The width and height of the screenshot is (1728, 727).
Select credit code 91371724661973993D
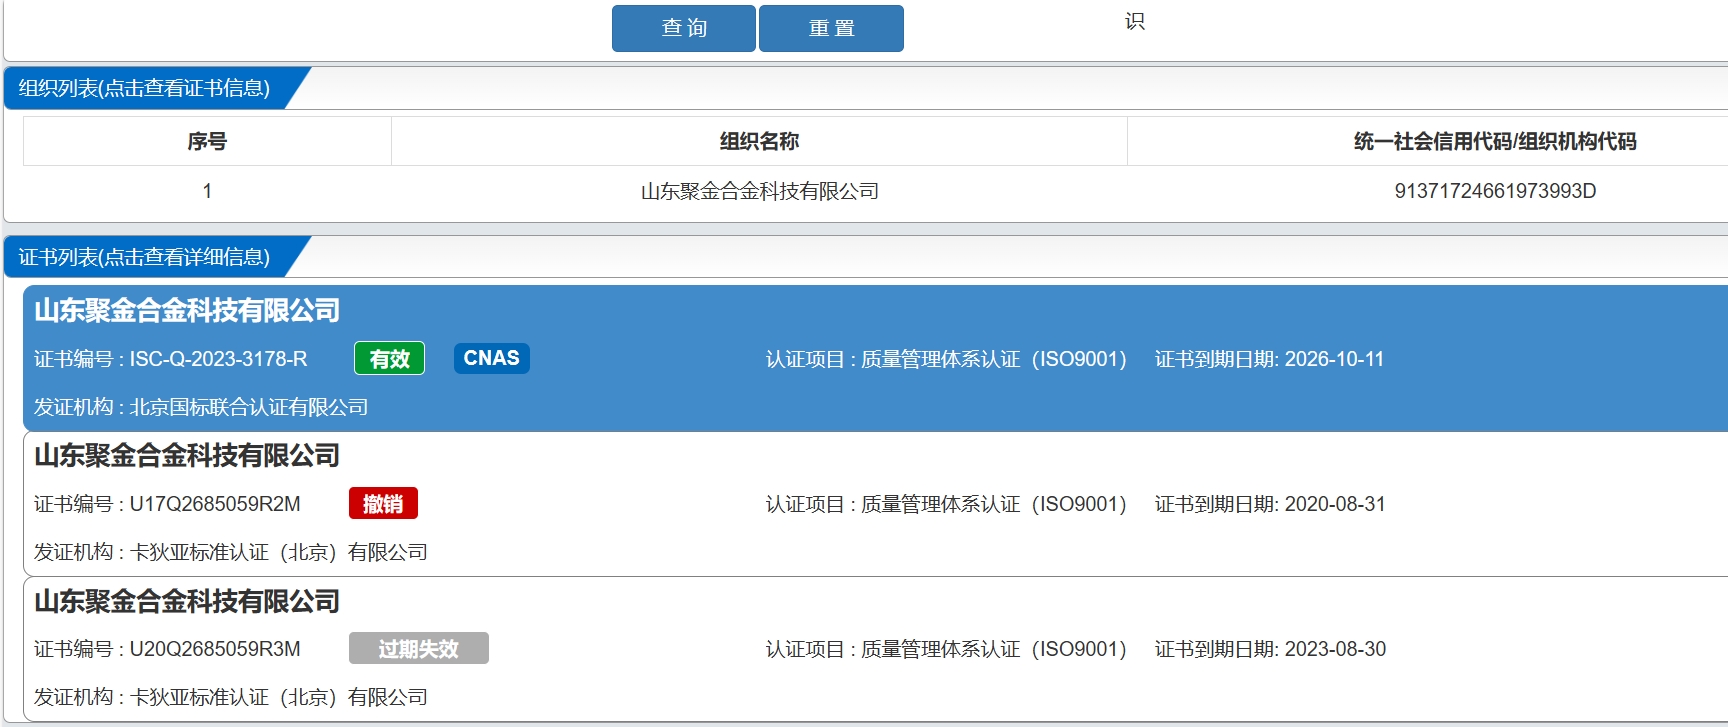pos(1495,191)
